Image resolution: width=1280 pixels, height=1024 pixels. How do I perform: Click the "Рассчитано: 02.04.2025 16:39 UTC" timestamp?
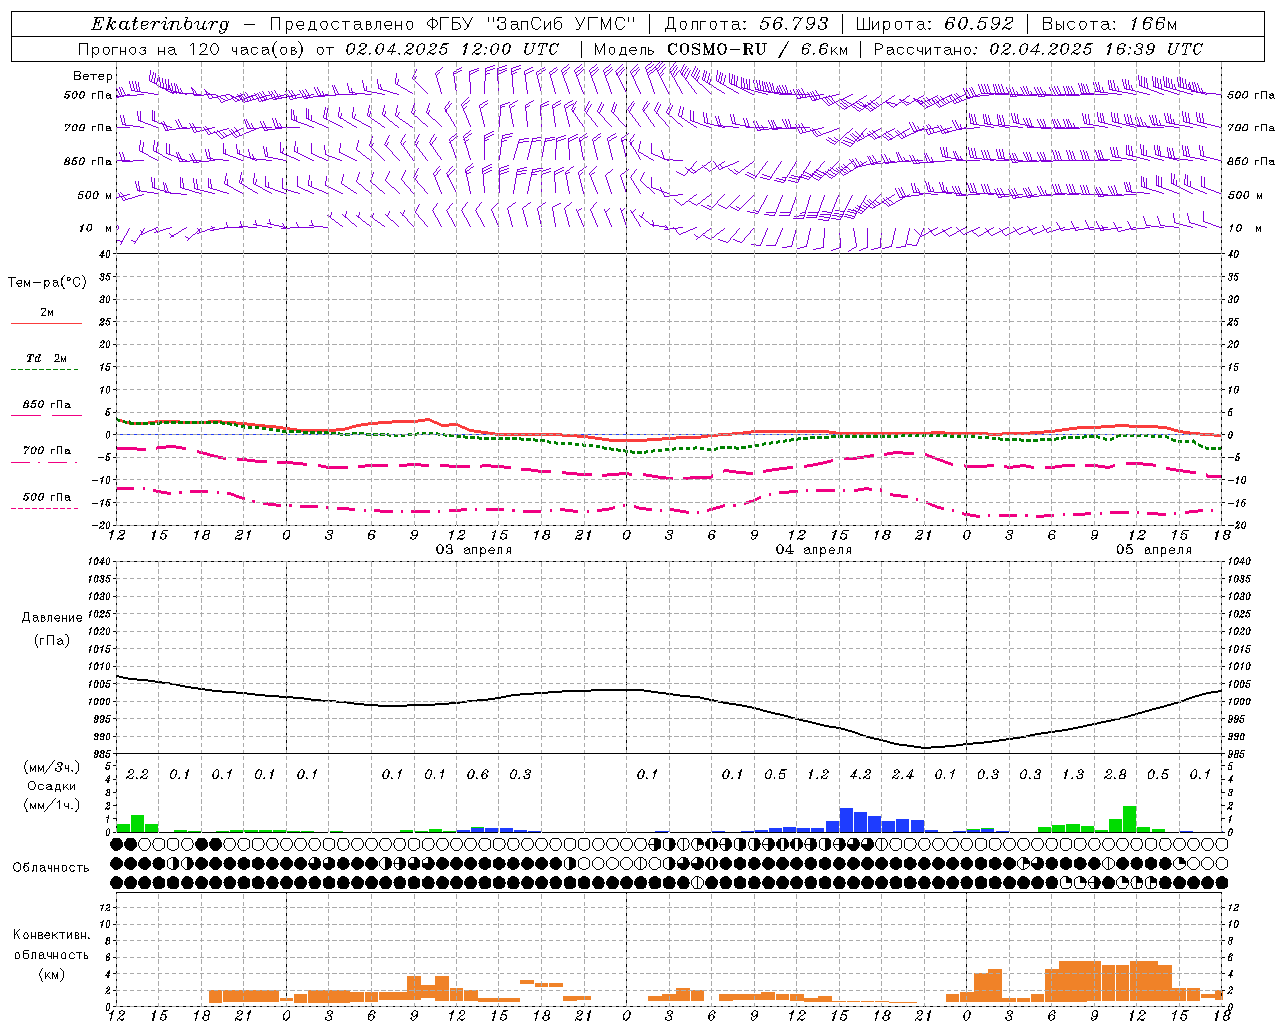[1039, 49]
